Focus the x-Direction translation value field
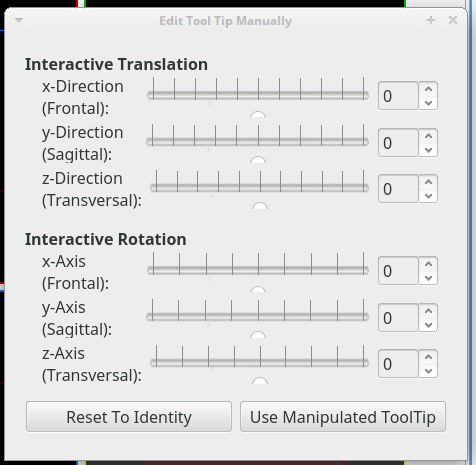 click(398, 96)
